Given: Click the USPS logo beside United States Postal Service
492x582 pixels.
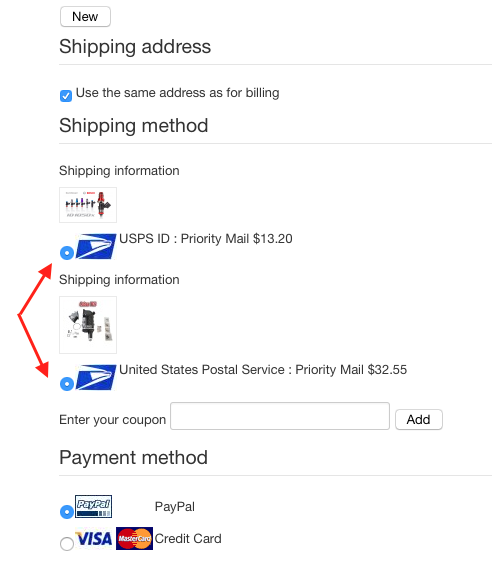Looking at the screenshot, I should coord(96,377).
